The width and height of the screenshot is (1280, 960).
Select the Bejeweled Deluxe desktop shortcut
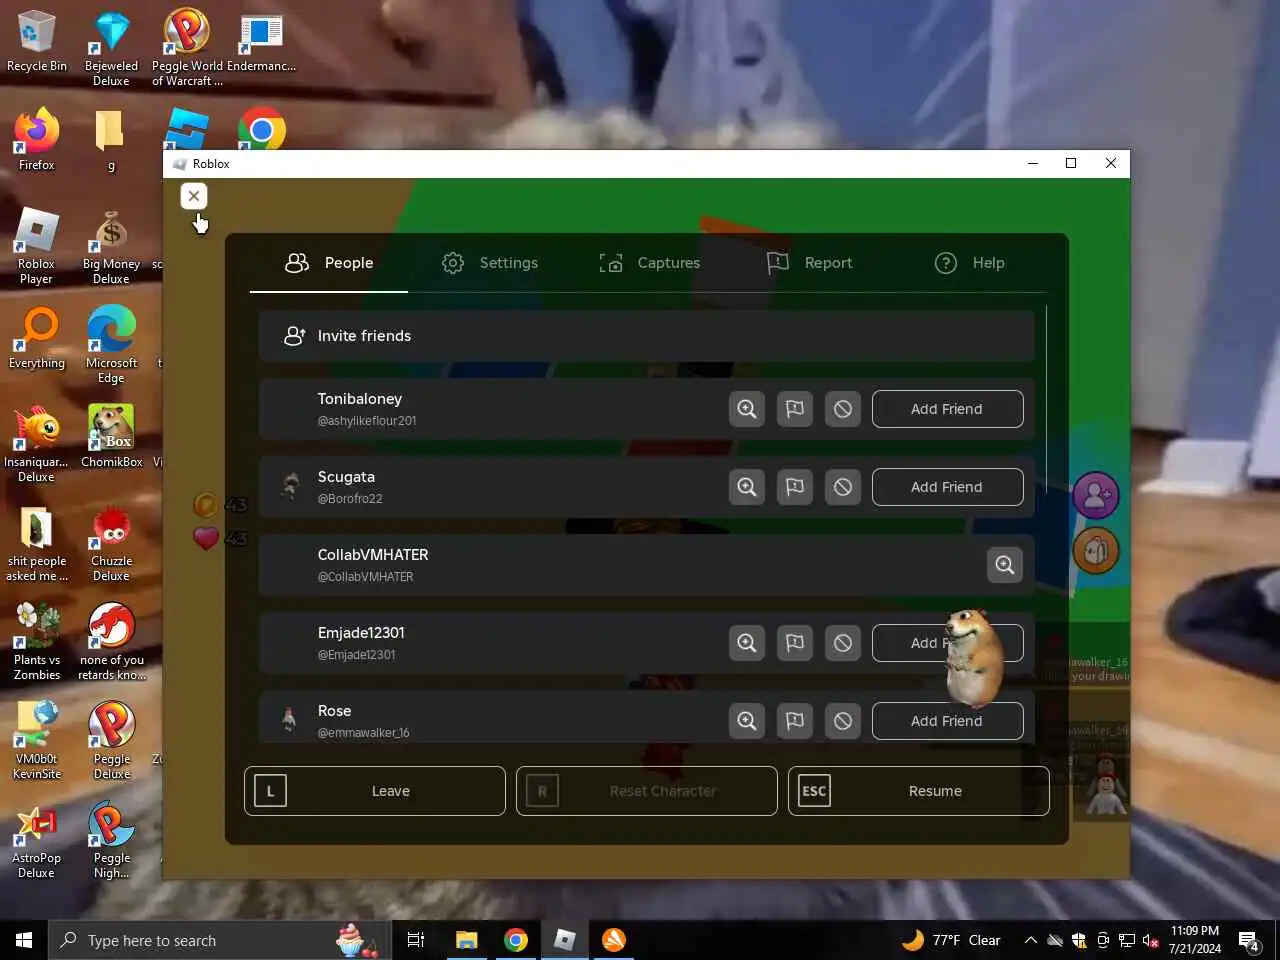click(111, 50)
